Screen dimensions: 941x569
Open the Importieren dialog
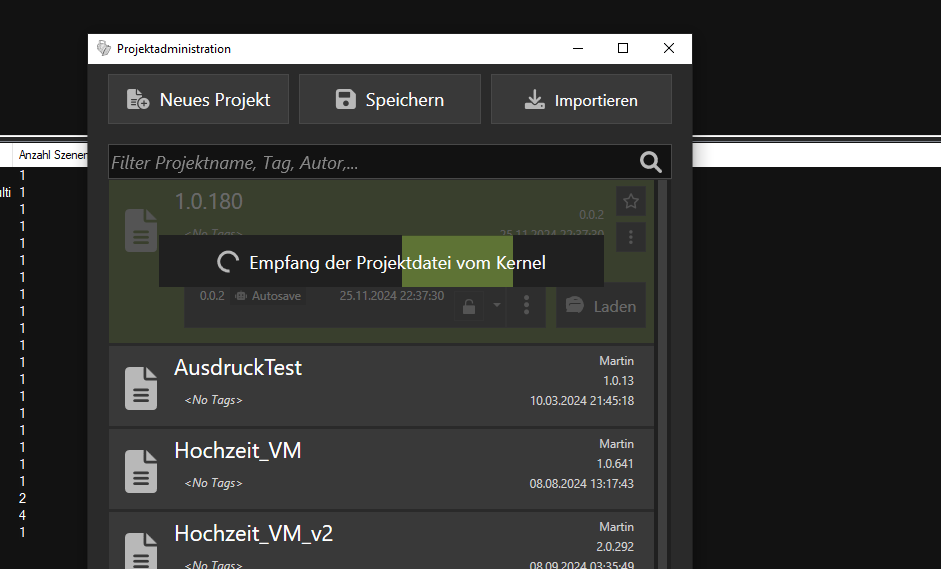tap(581, 99)
